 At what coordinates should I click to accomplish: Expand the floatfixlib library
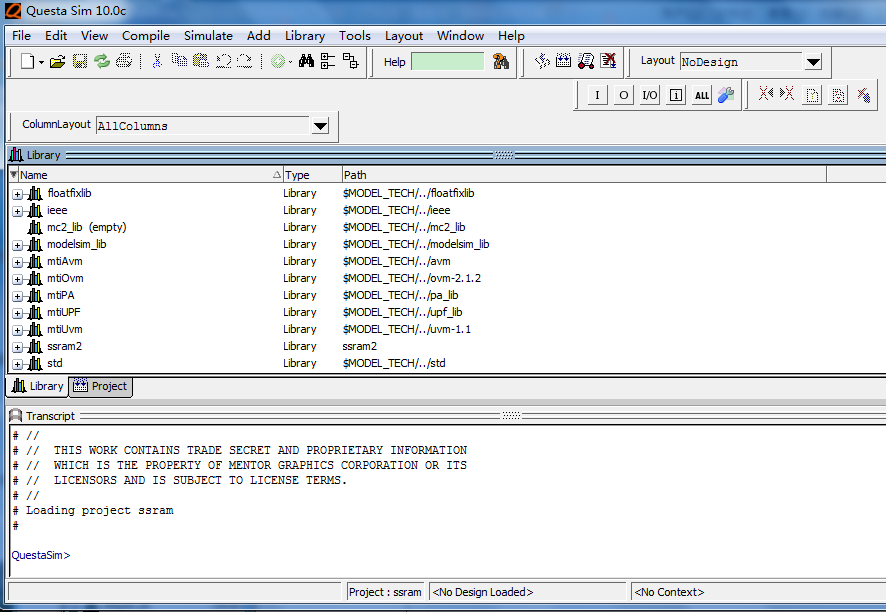click(18, 194)
